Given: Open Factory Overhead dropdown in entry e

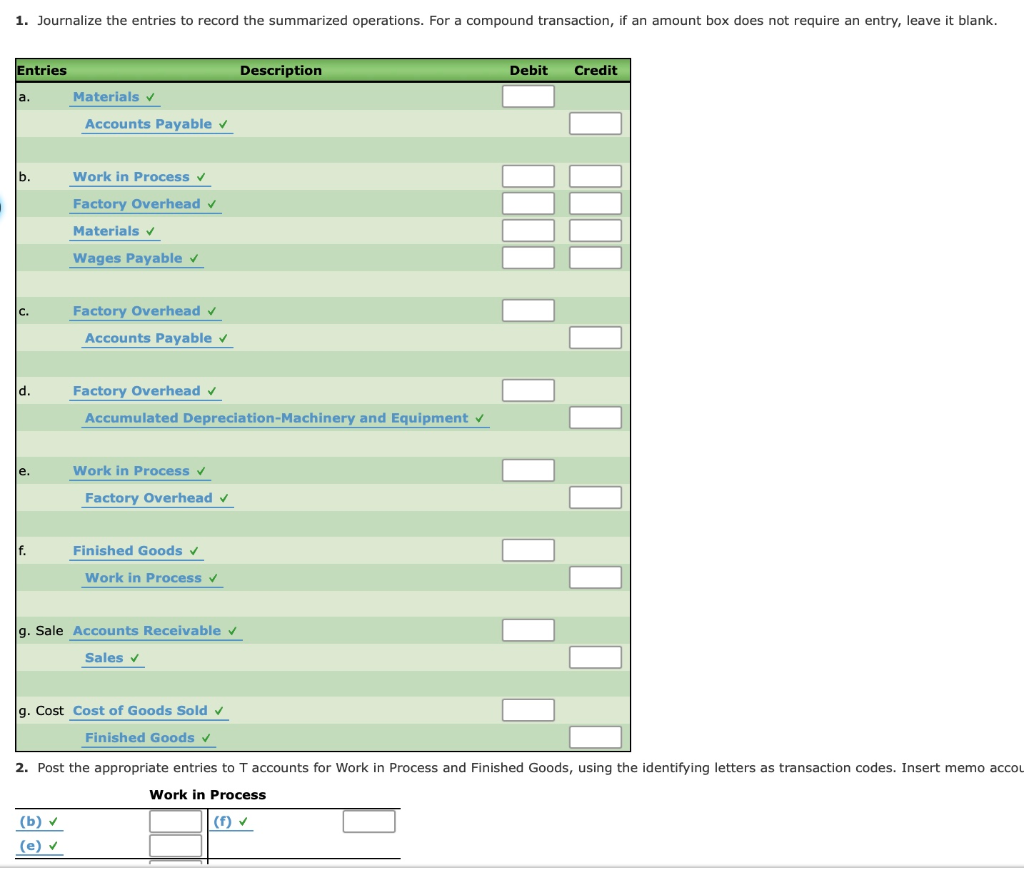Looking at the screenshot, I should click(x=157, y=498).
